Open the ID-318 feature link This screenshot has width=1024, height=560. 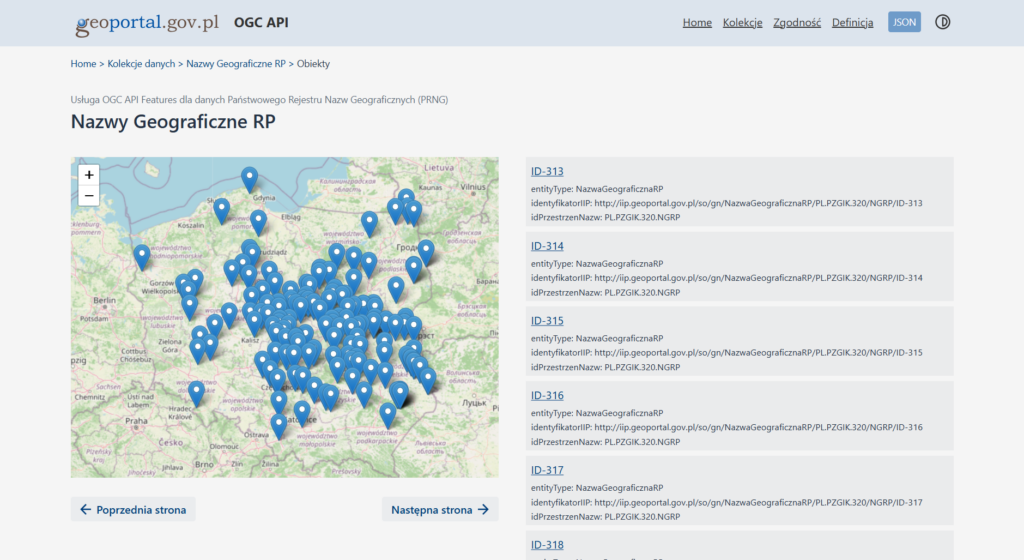pyautogui.click(x=547, y=545)
